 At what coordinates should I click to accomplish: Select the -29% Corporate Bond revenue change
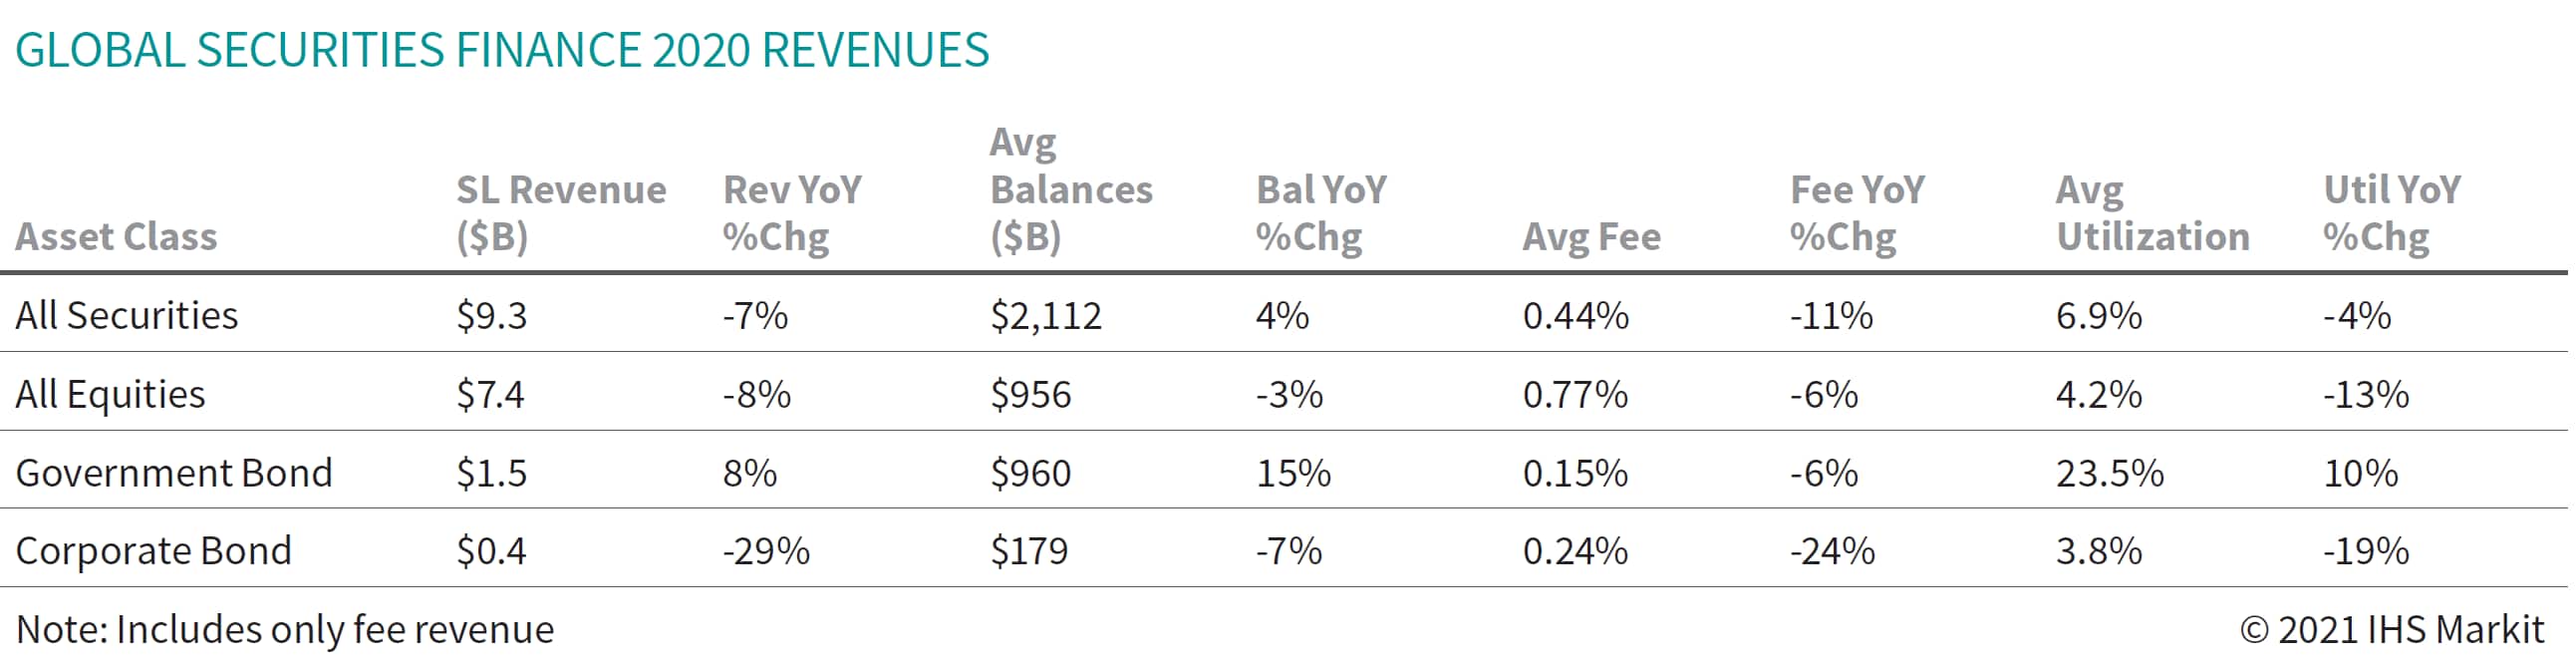tap(766, 551)
